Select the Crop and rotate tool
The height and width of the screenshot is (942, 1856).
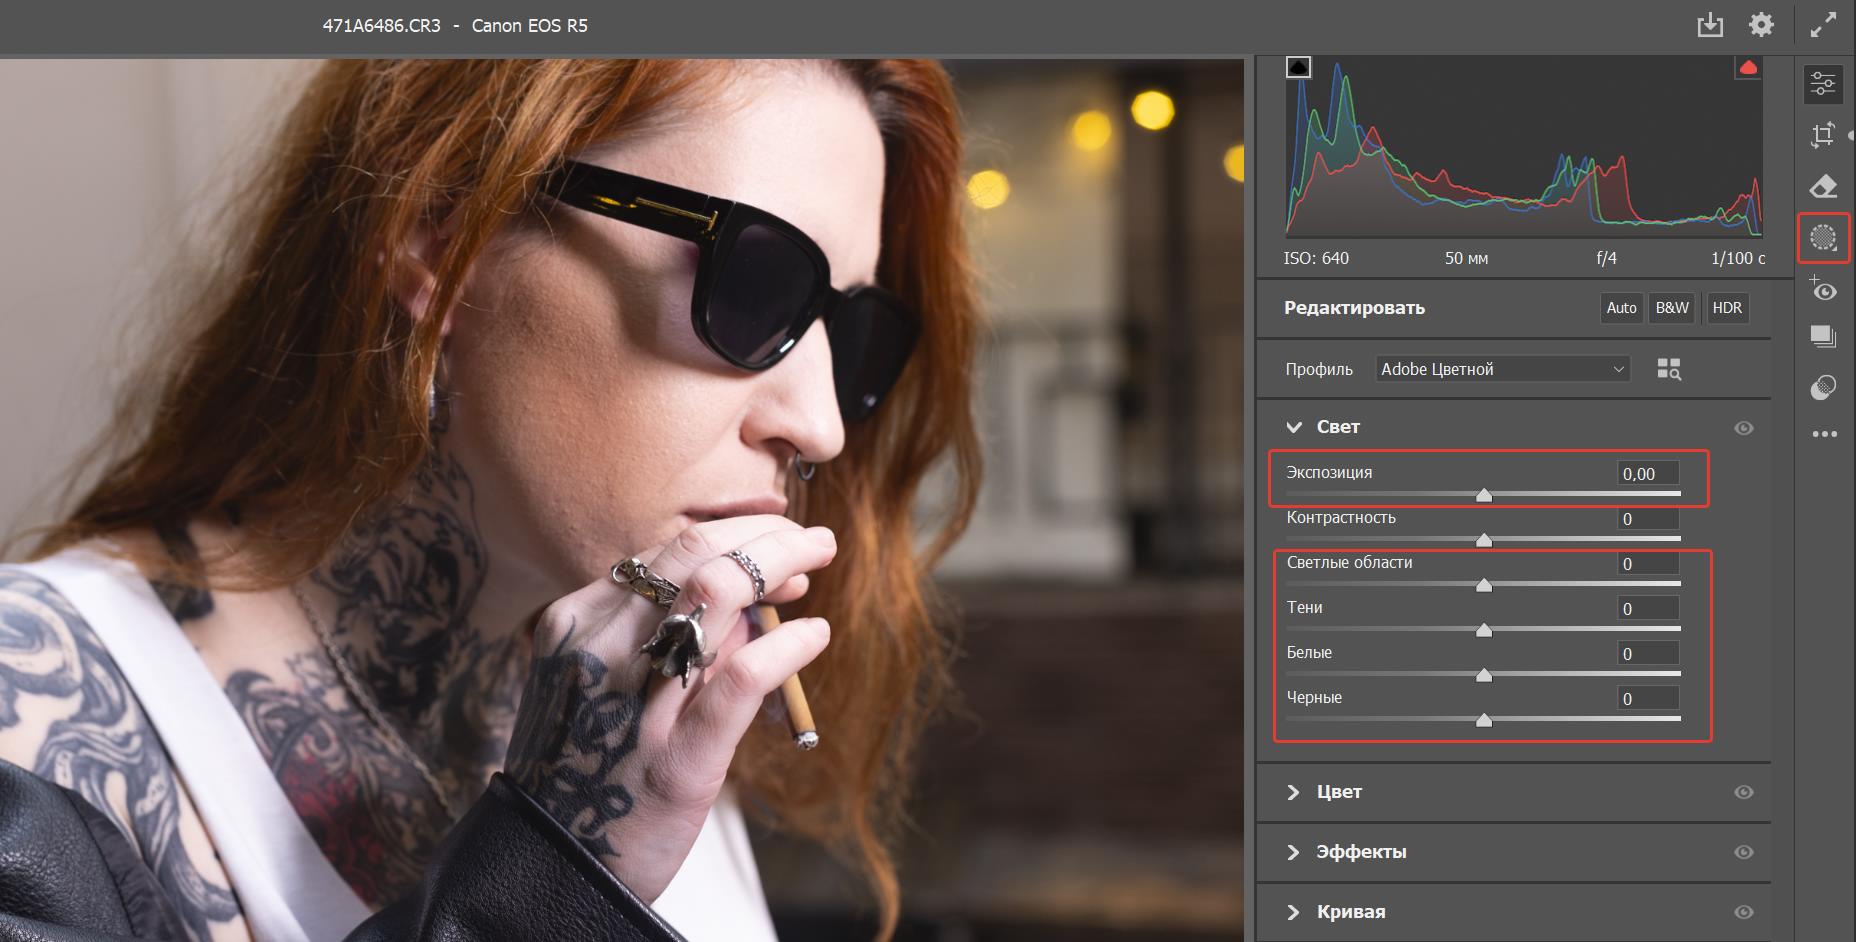1823,135
